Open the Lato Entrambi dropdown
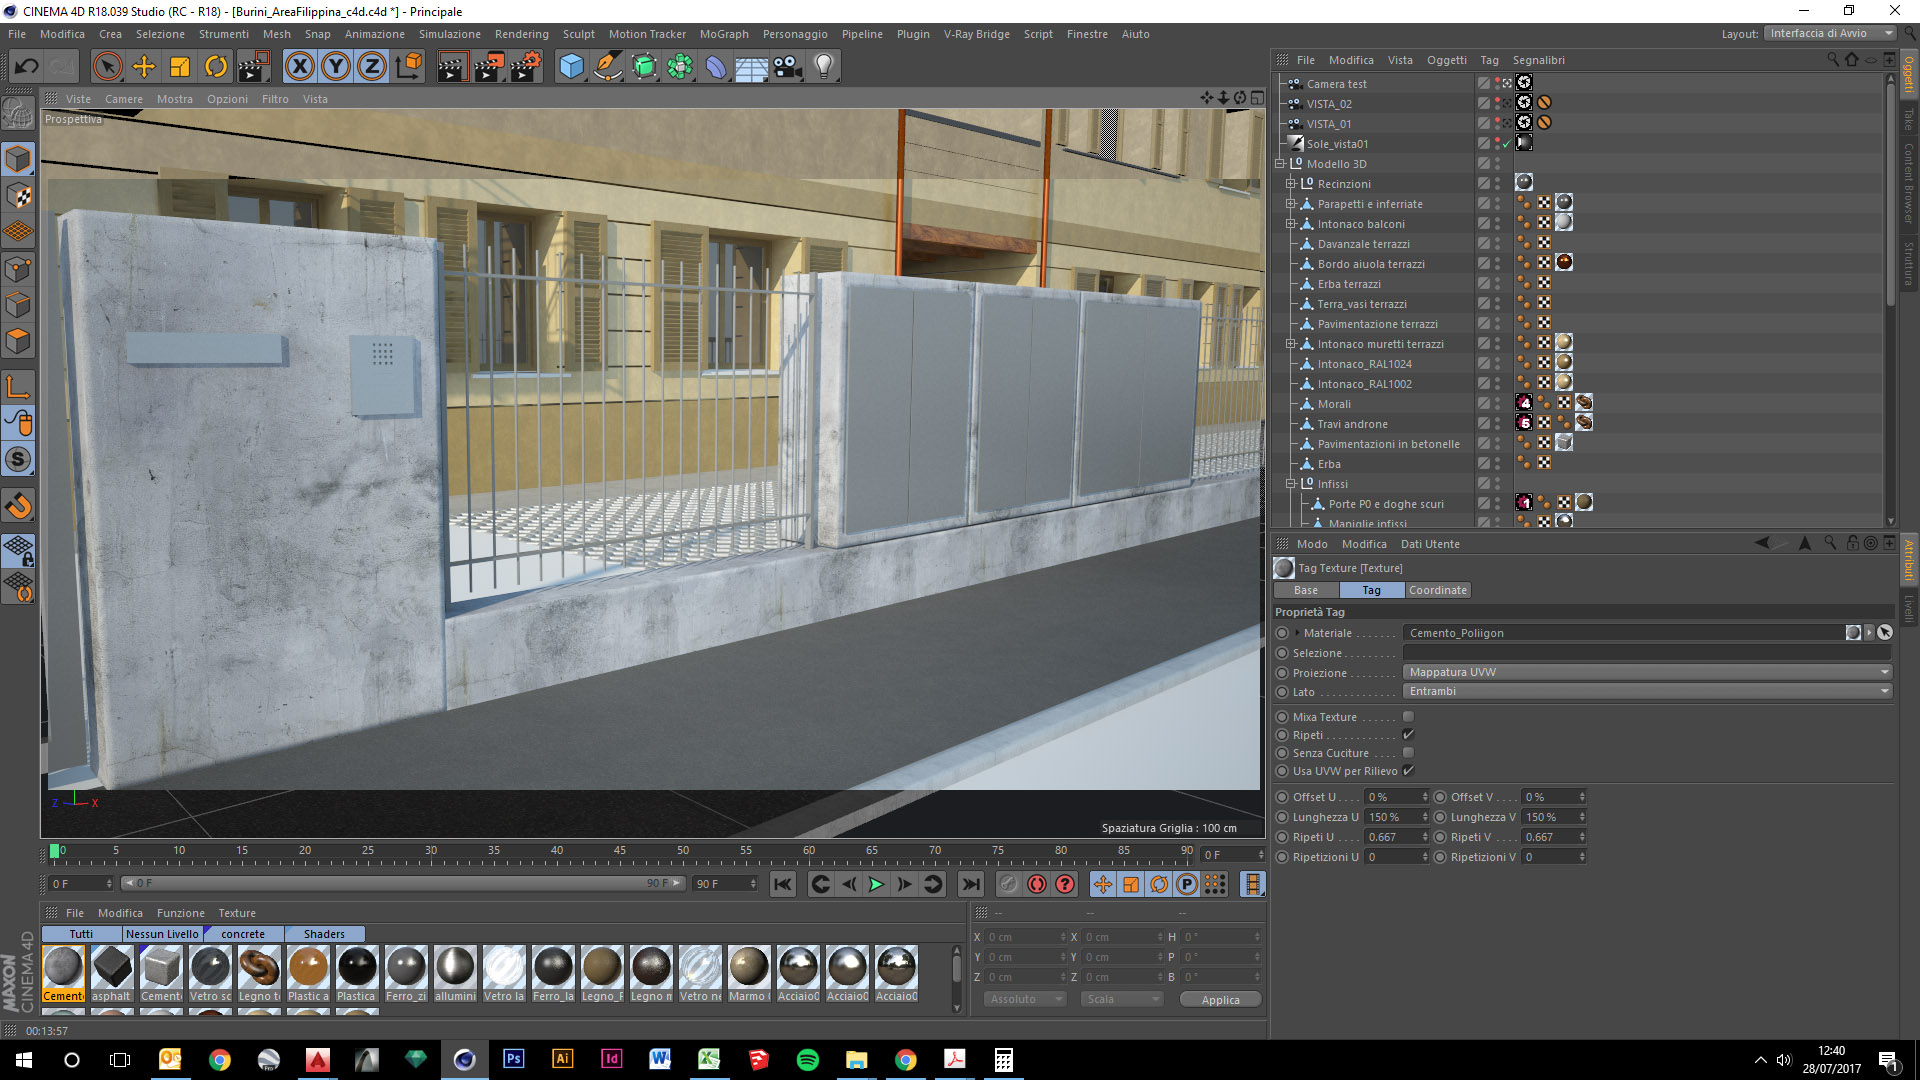The image size is (1920, 1080). (1646, 691)
